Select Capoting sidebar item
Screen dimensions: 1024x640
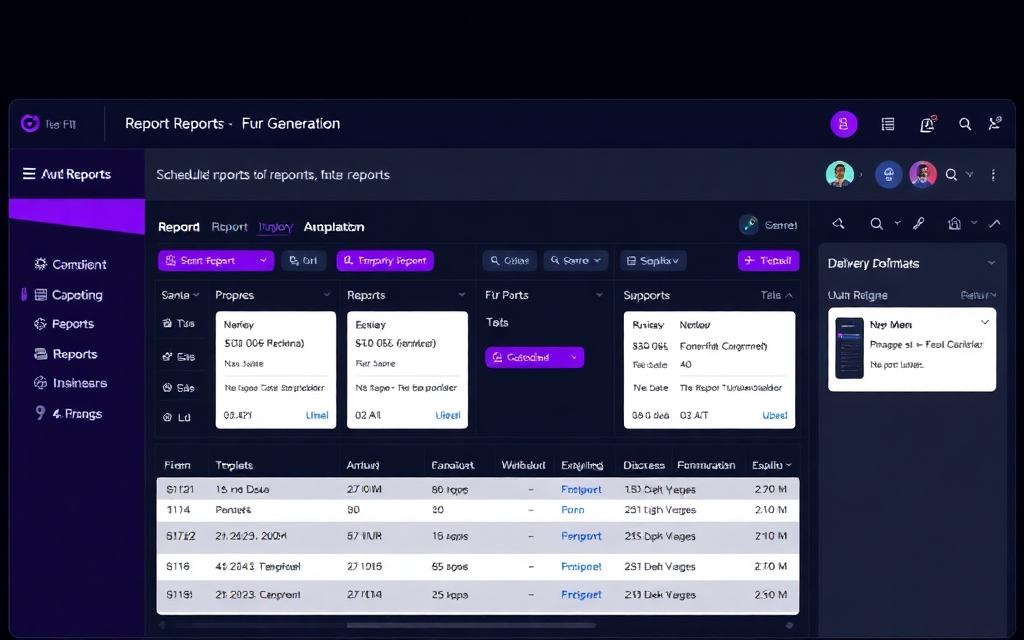(69, 295)
